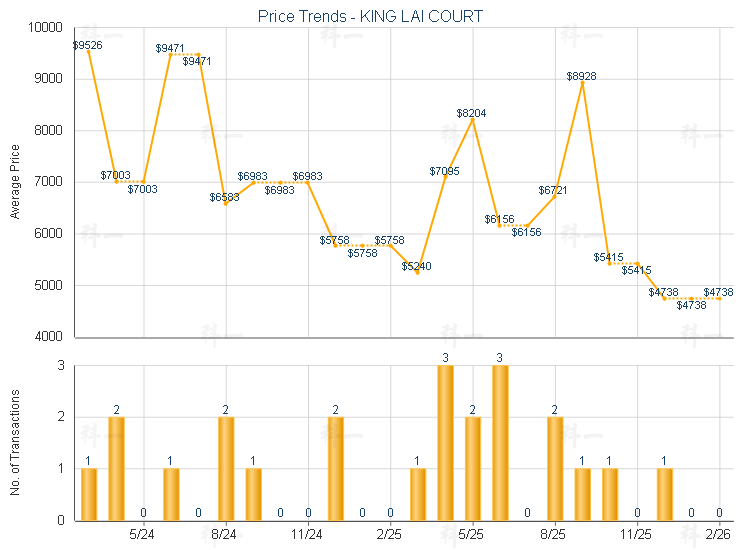Image resolution: width=740 pixels, height=550 pixels.
Task: Click the 5/24 x-axis date label
Action: (x=143, y=535)
